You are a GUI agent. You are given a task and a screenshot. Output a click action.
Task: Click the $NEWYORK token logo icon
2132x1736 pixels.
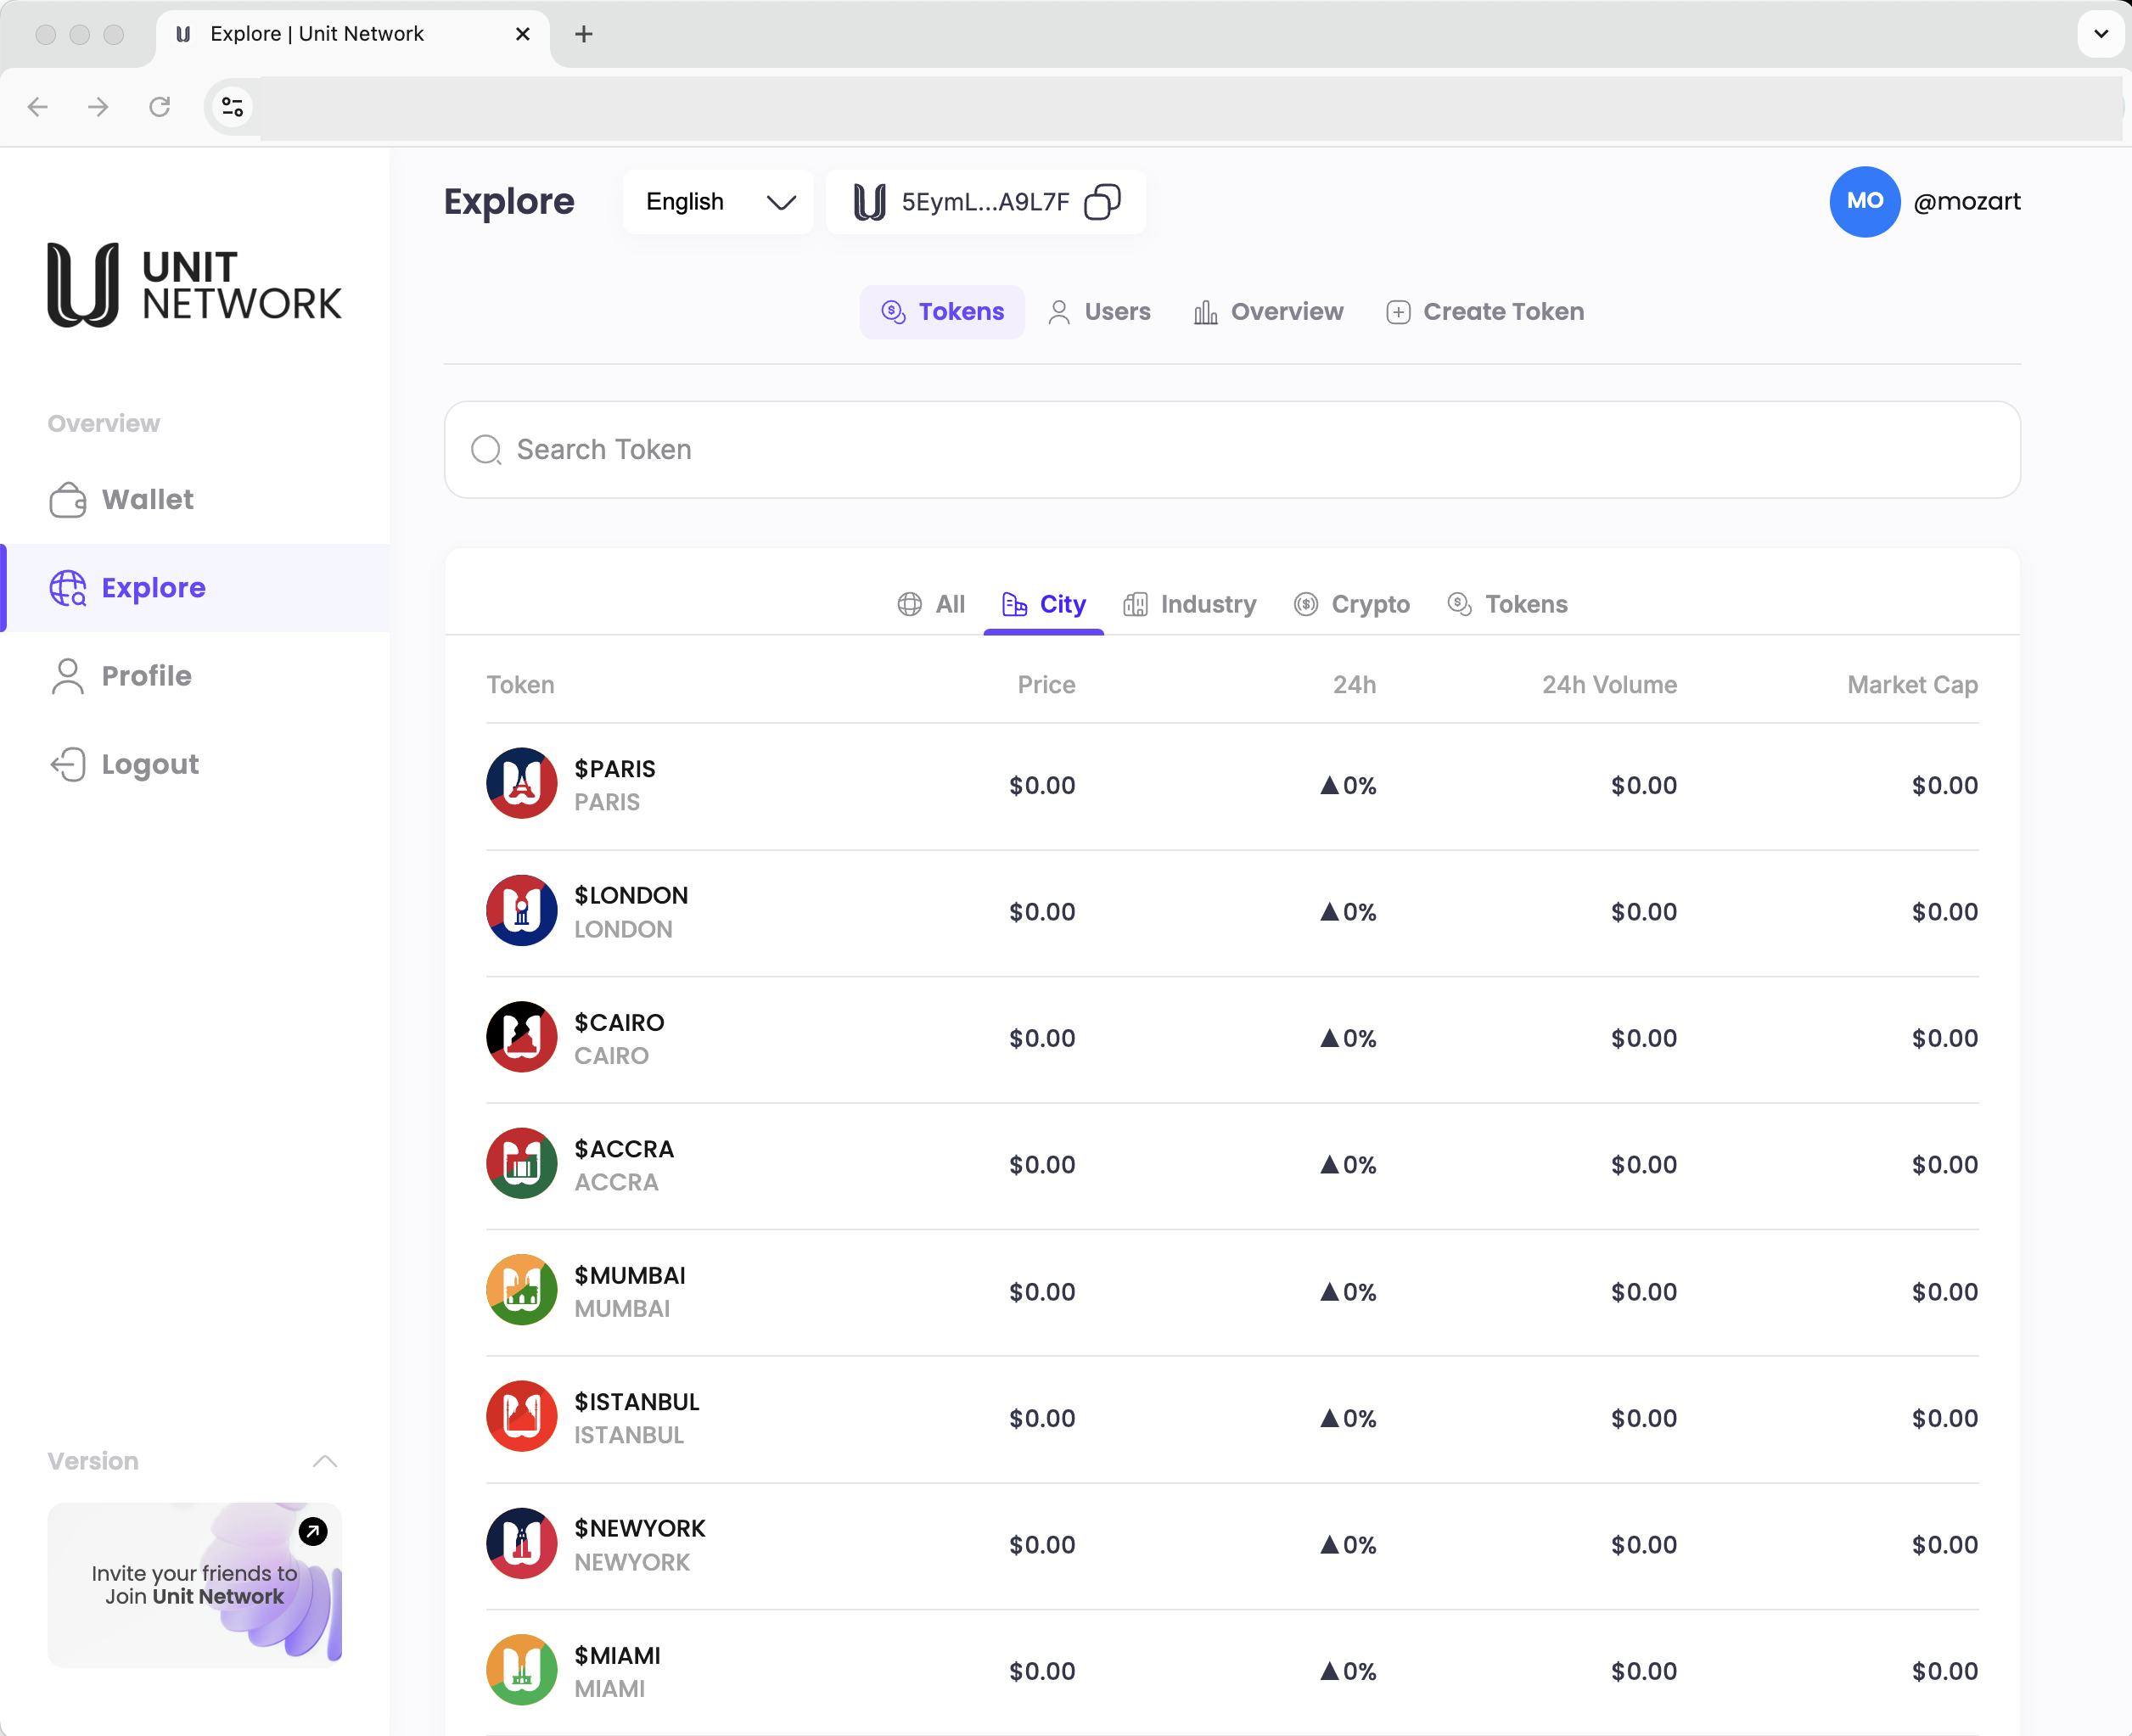pos(521,1543)
